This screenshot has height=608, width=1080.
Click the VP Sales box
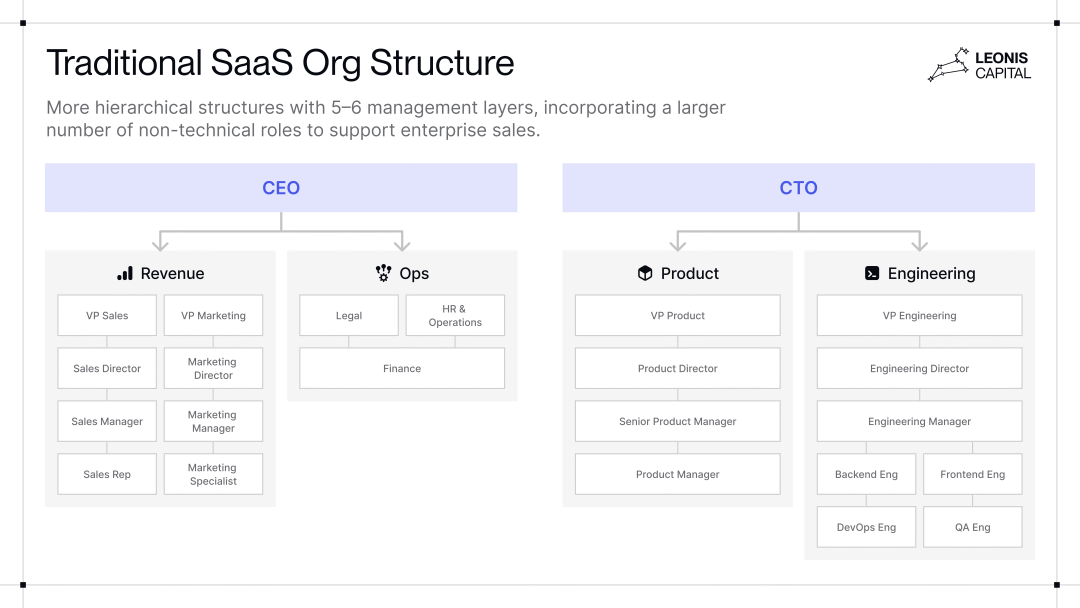(107, 316)
